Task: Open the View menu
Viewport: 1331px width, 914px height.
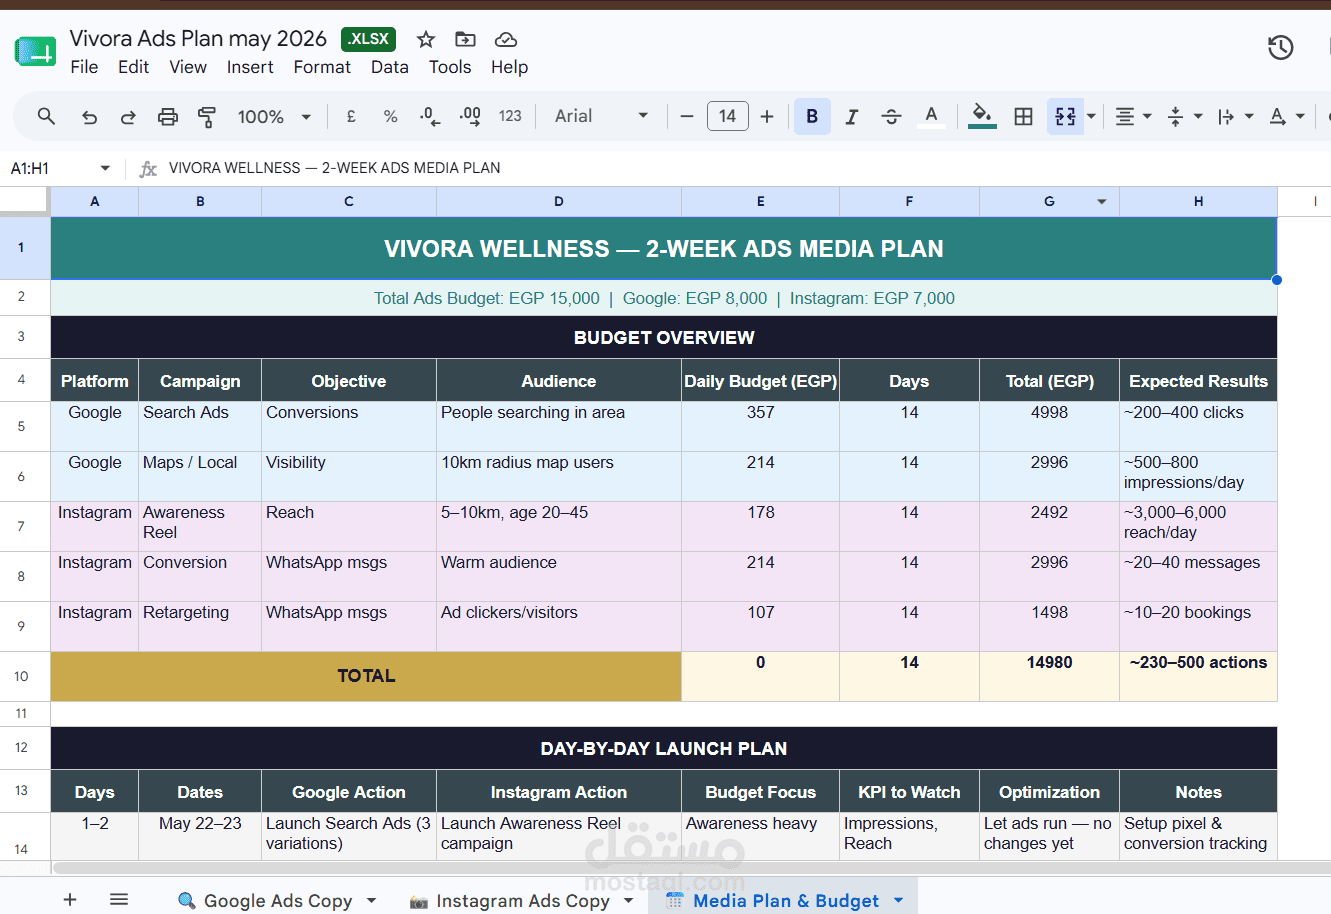Action: (x=188, y=67)
